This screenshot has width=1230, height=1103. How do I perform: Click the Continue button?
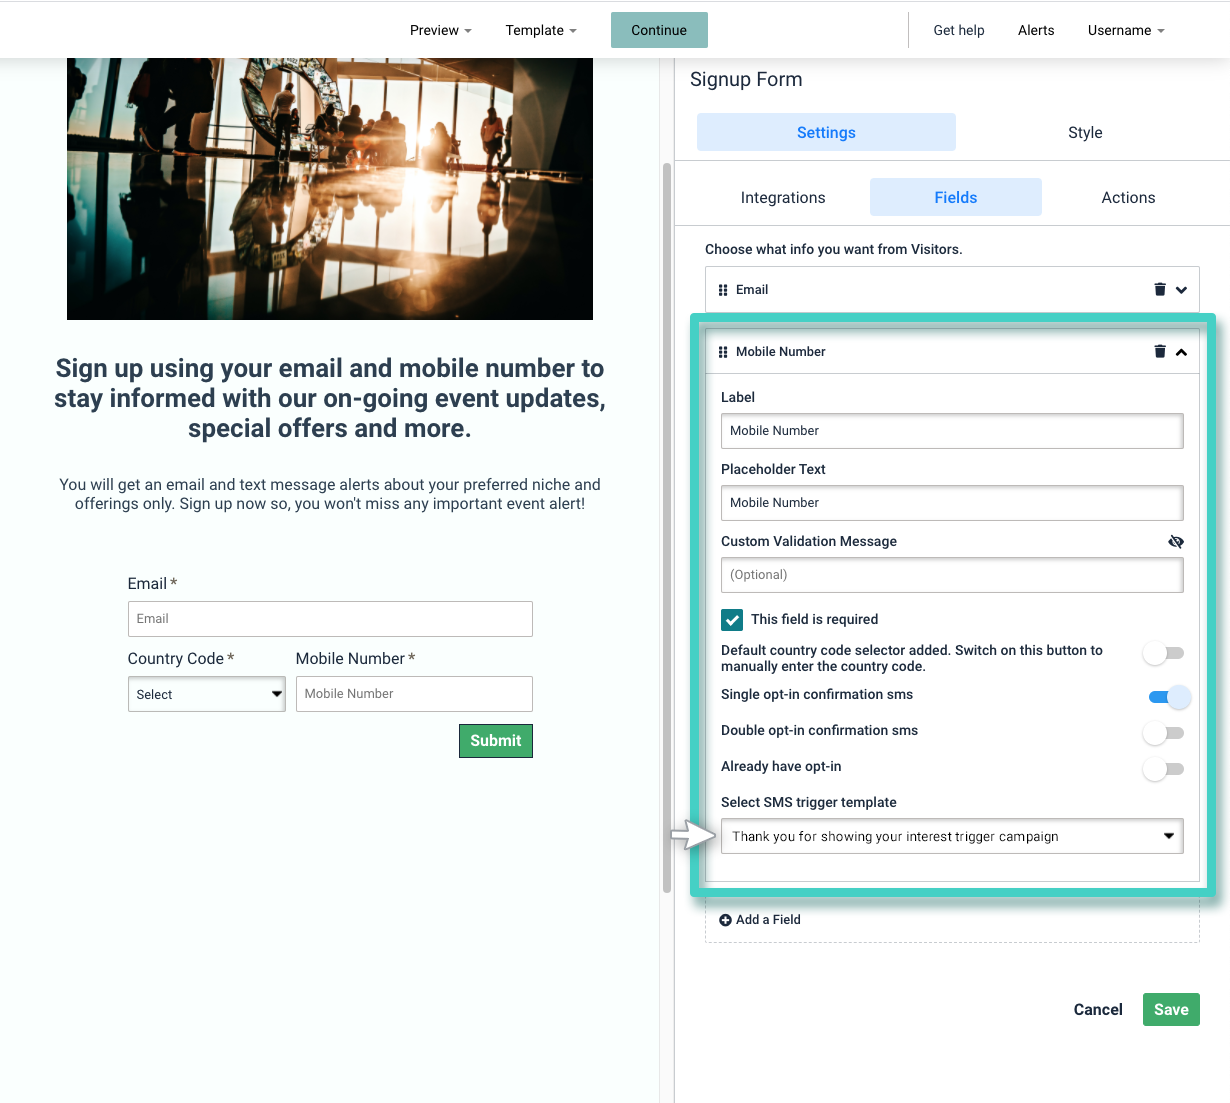[659, 30]
